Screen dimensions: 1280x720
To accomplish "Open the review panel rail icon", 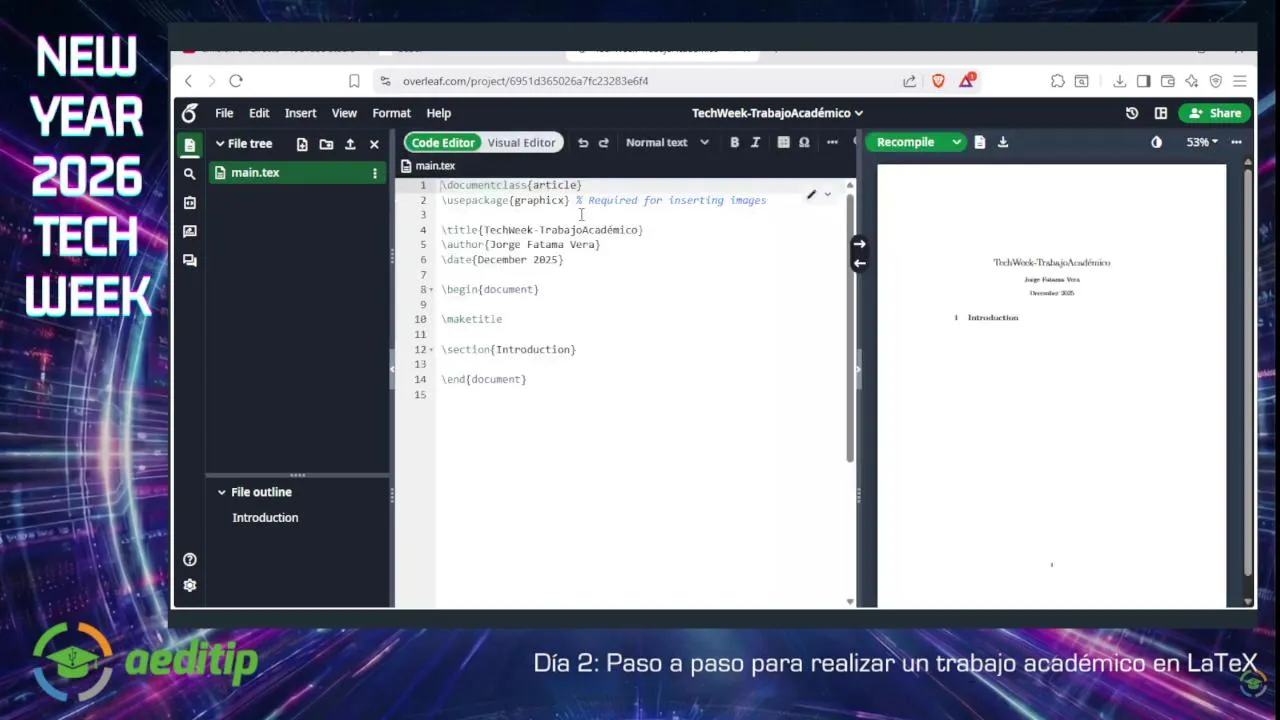I will (189, 231).
